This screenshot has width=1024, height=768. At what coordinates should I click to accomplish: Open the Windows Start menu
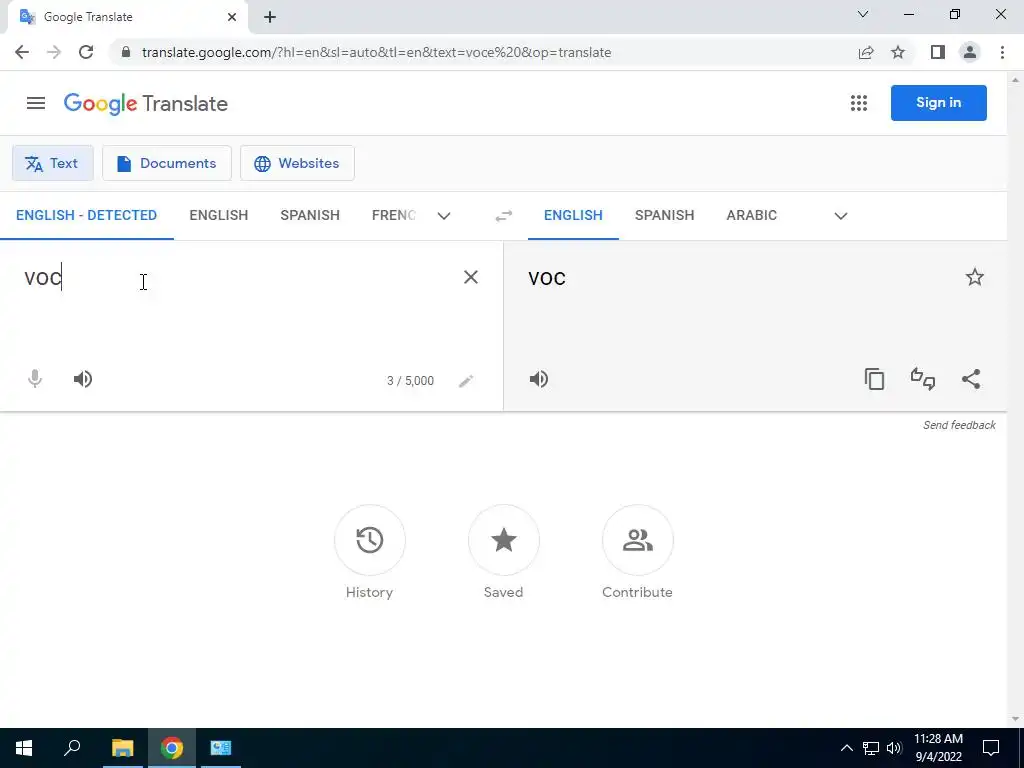[24, 748]
